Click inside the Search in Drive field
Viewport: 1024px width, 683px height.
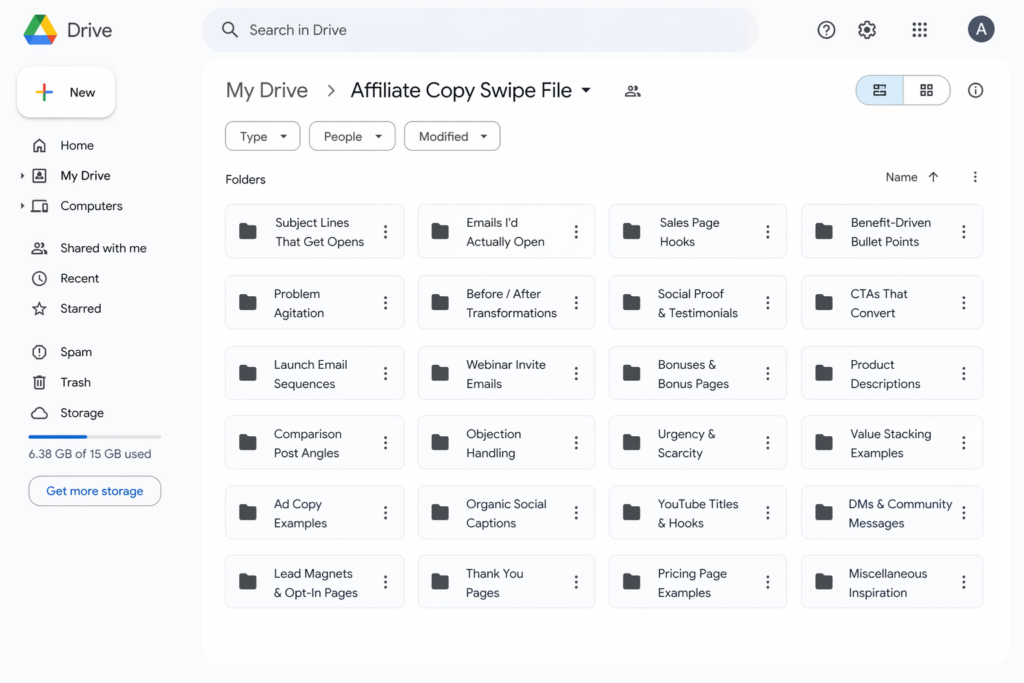480,30
